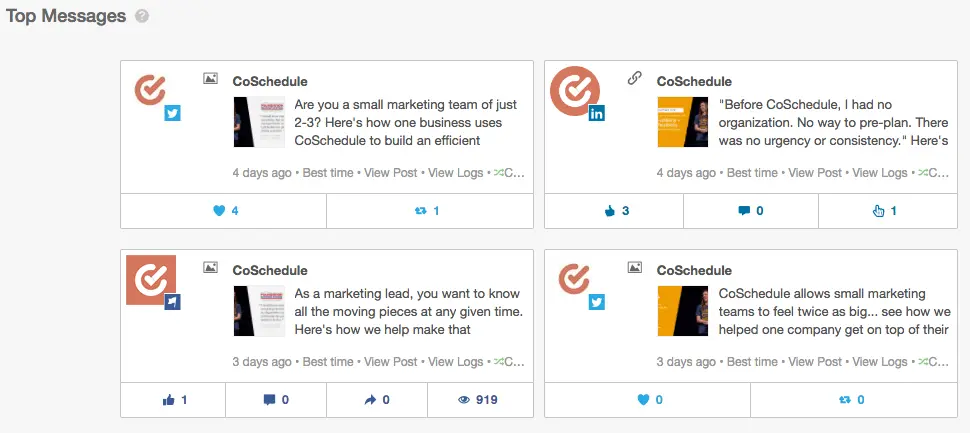Click the retweet count on the first Twitter message
Viewport: 970px width, 433px height.
click(x=427, y=211)
